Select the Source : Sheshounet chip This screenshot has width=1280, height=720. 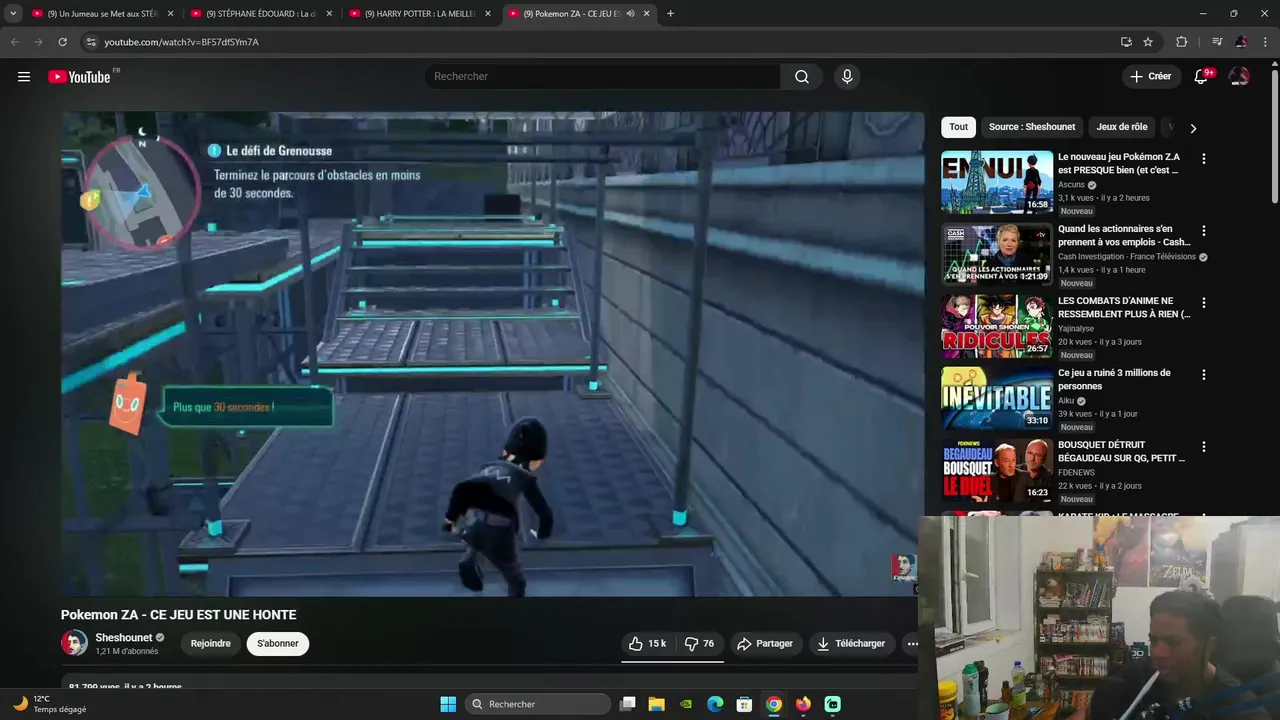1032,127
